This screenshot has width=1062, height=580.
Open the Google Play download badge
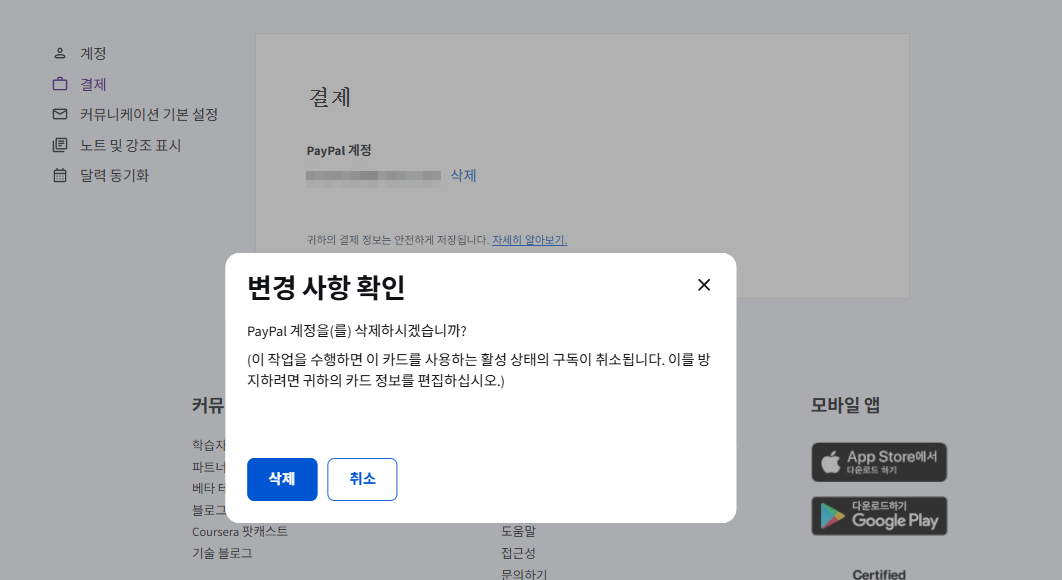879,516
